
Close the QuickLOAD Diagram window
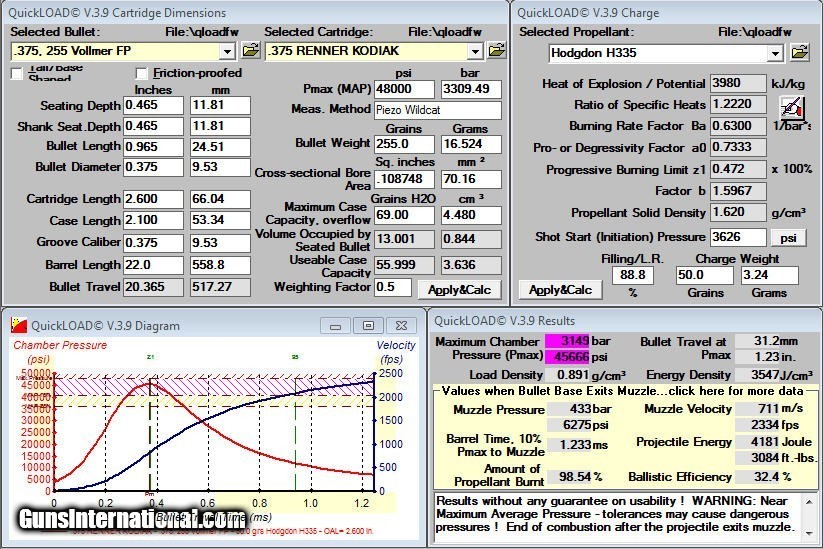pyautogui.click(x=401, y=325)
